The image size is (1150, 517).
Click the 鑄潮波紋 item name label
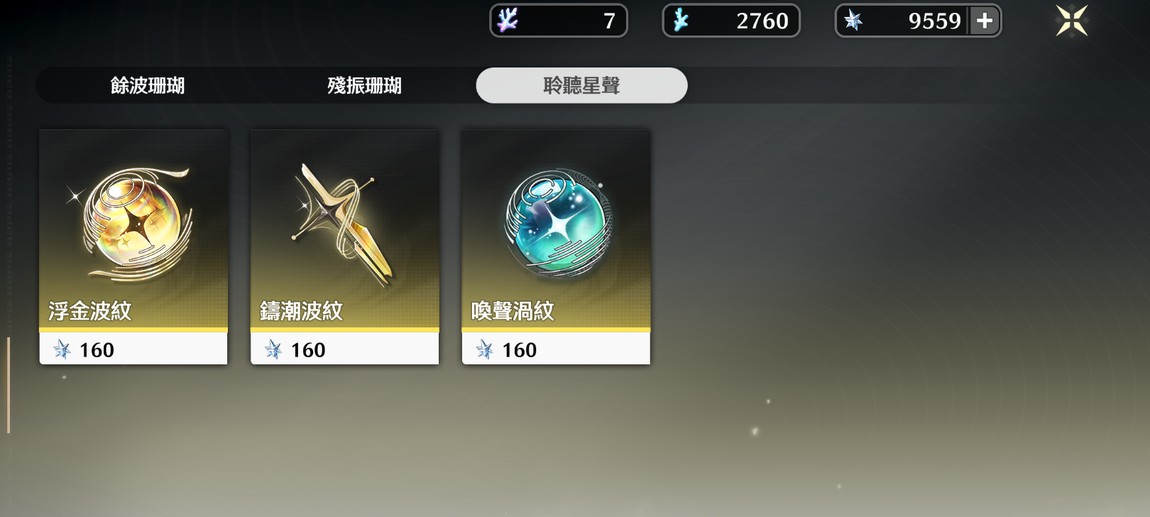301,311
